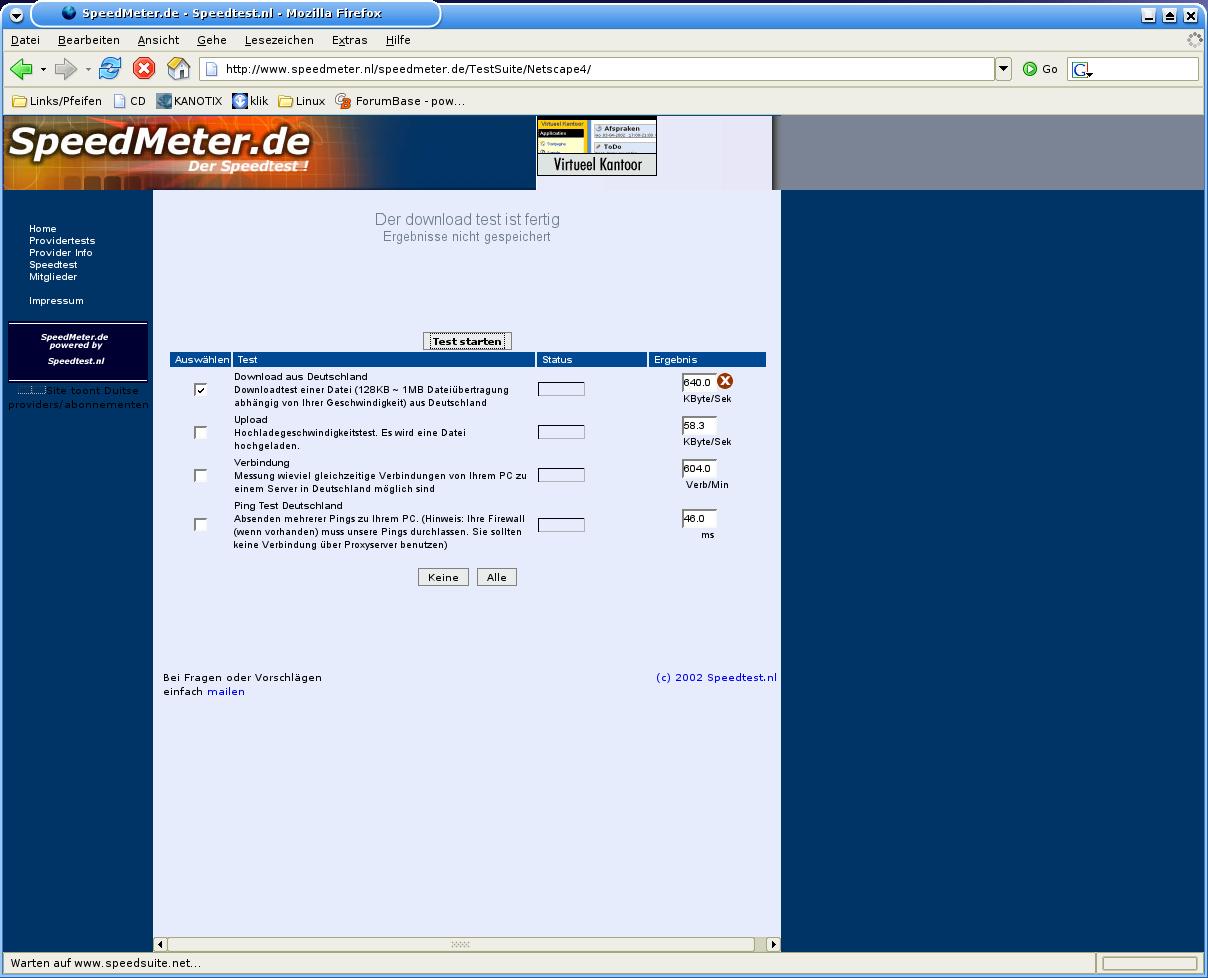Open the KANOTIX bookmark
This screenshot has height=978, width=1208.
pos(190,101)
